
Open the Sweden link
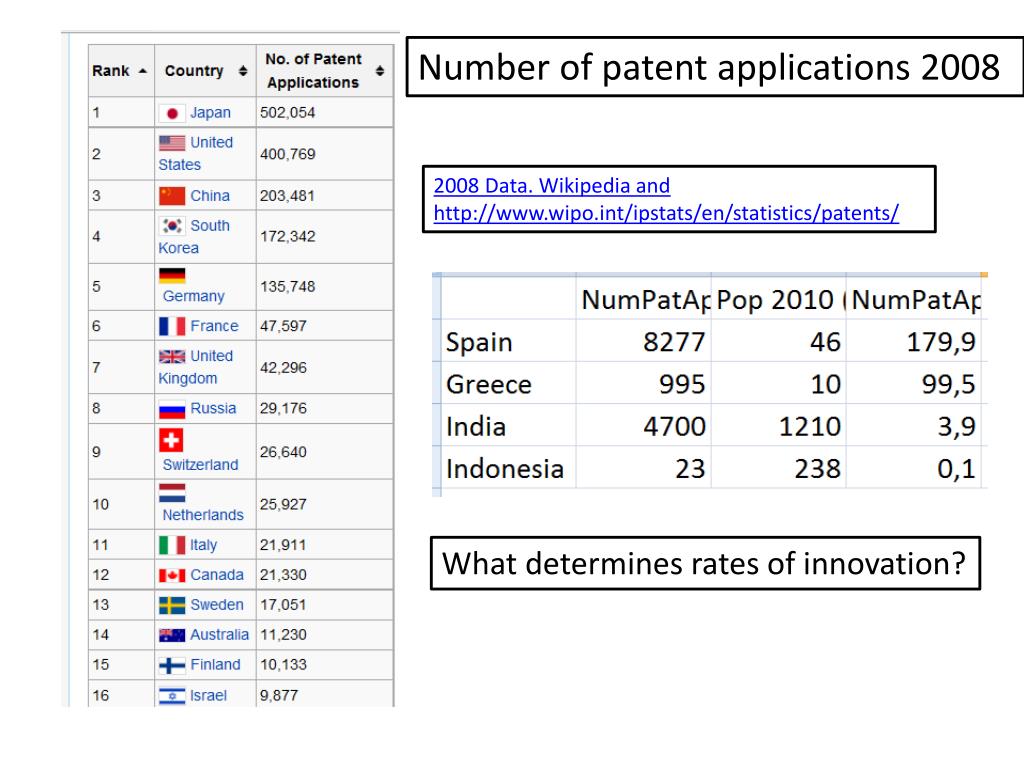pos(217,605)
